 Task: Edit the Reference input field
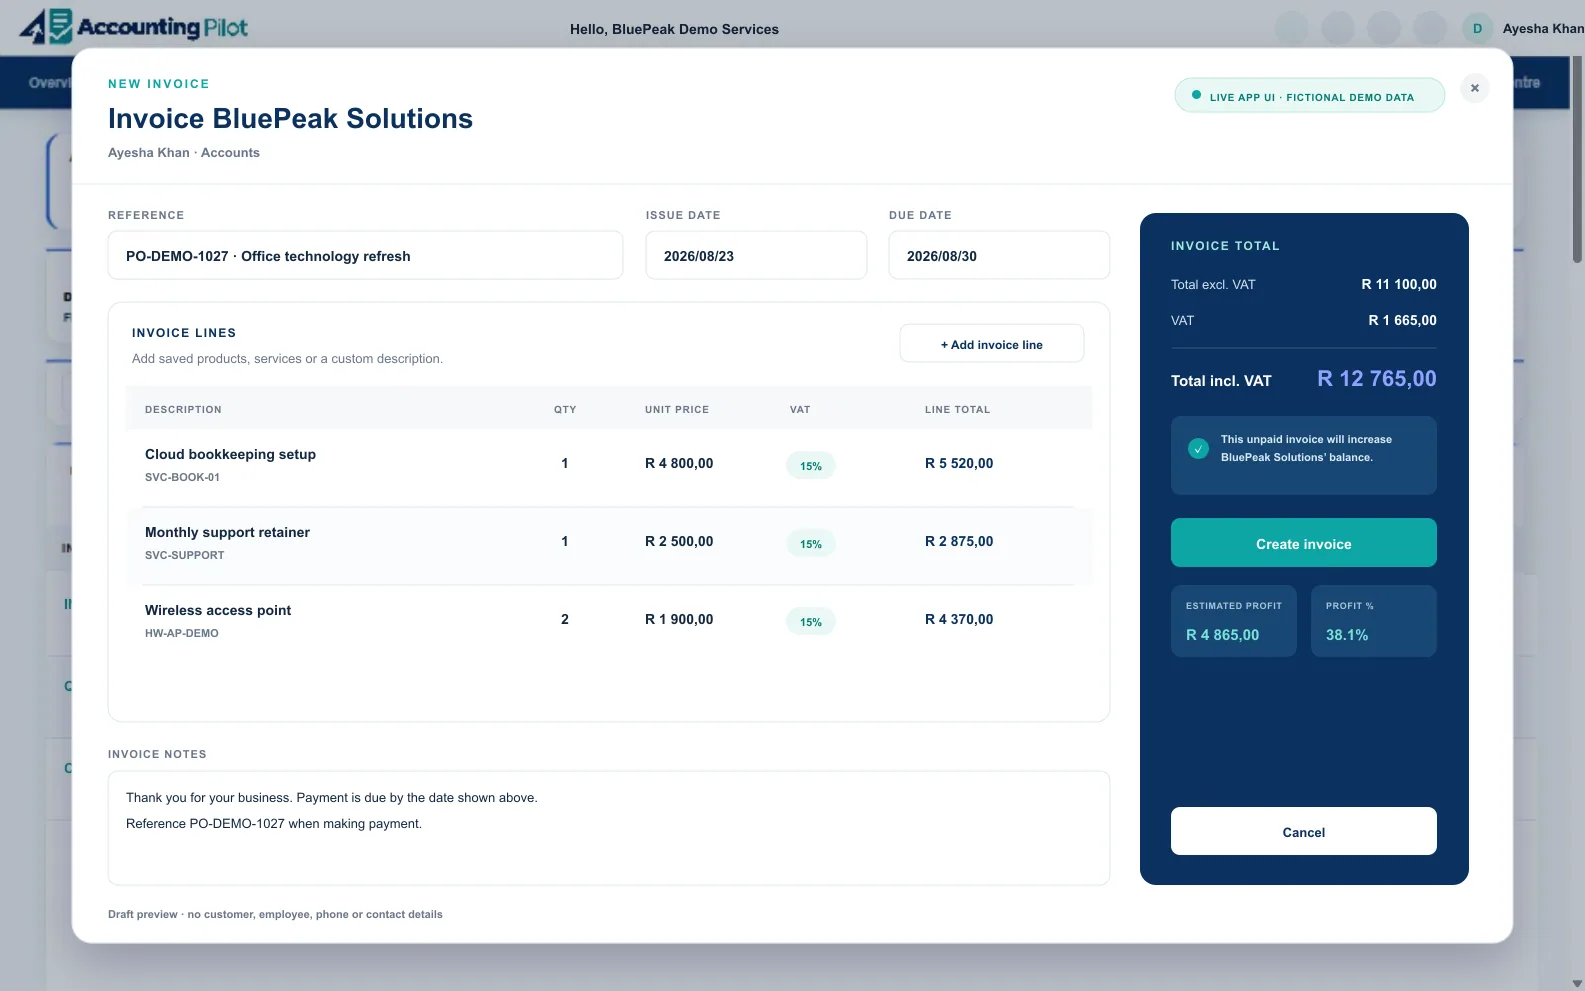pyautogui.click(x=365, y=256)
